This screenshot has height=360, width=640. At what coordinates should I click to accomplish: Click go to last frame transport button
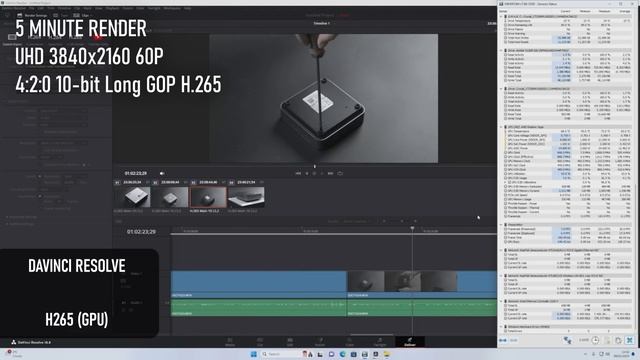(x=330, y=173)
